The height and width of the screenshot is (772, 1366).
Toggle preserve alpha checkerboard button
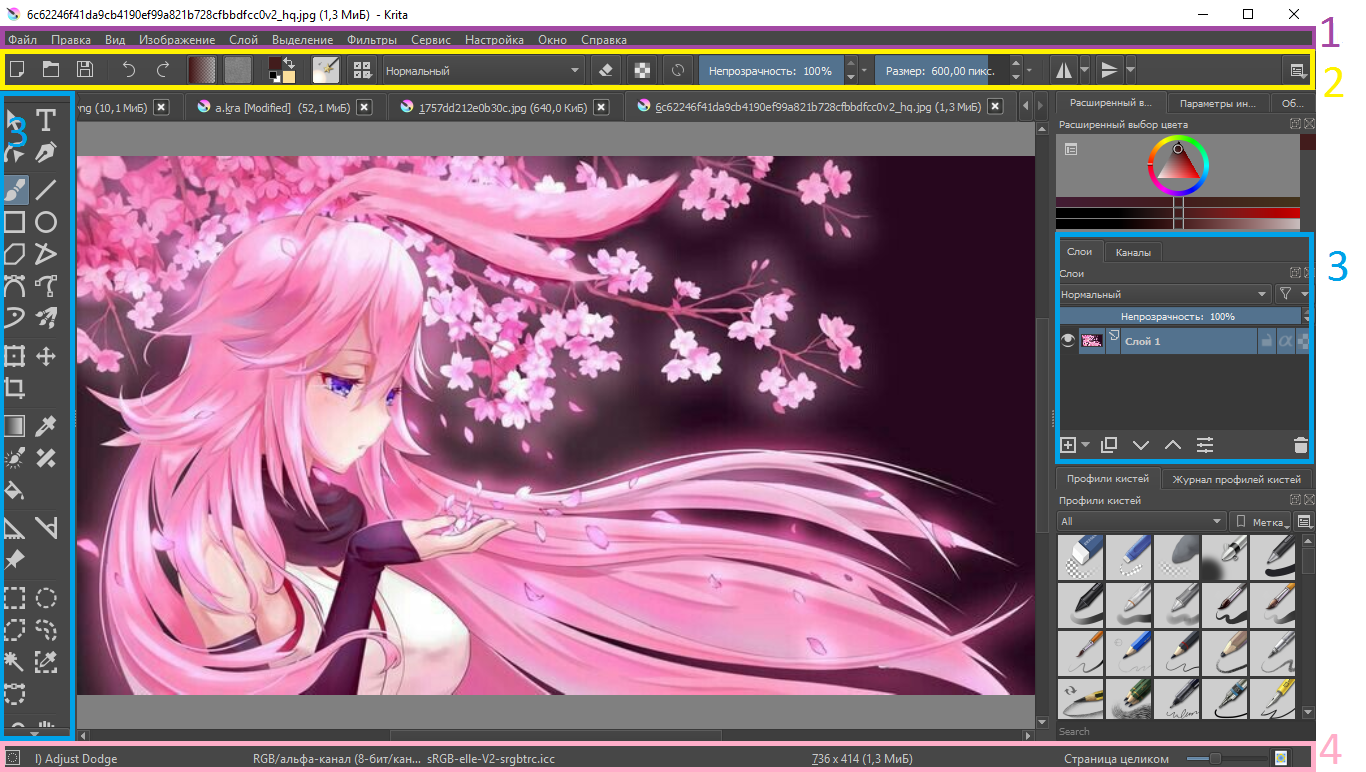click(x=642, y=70)
